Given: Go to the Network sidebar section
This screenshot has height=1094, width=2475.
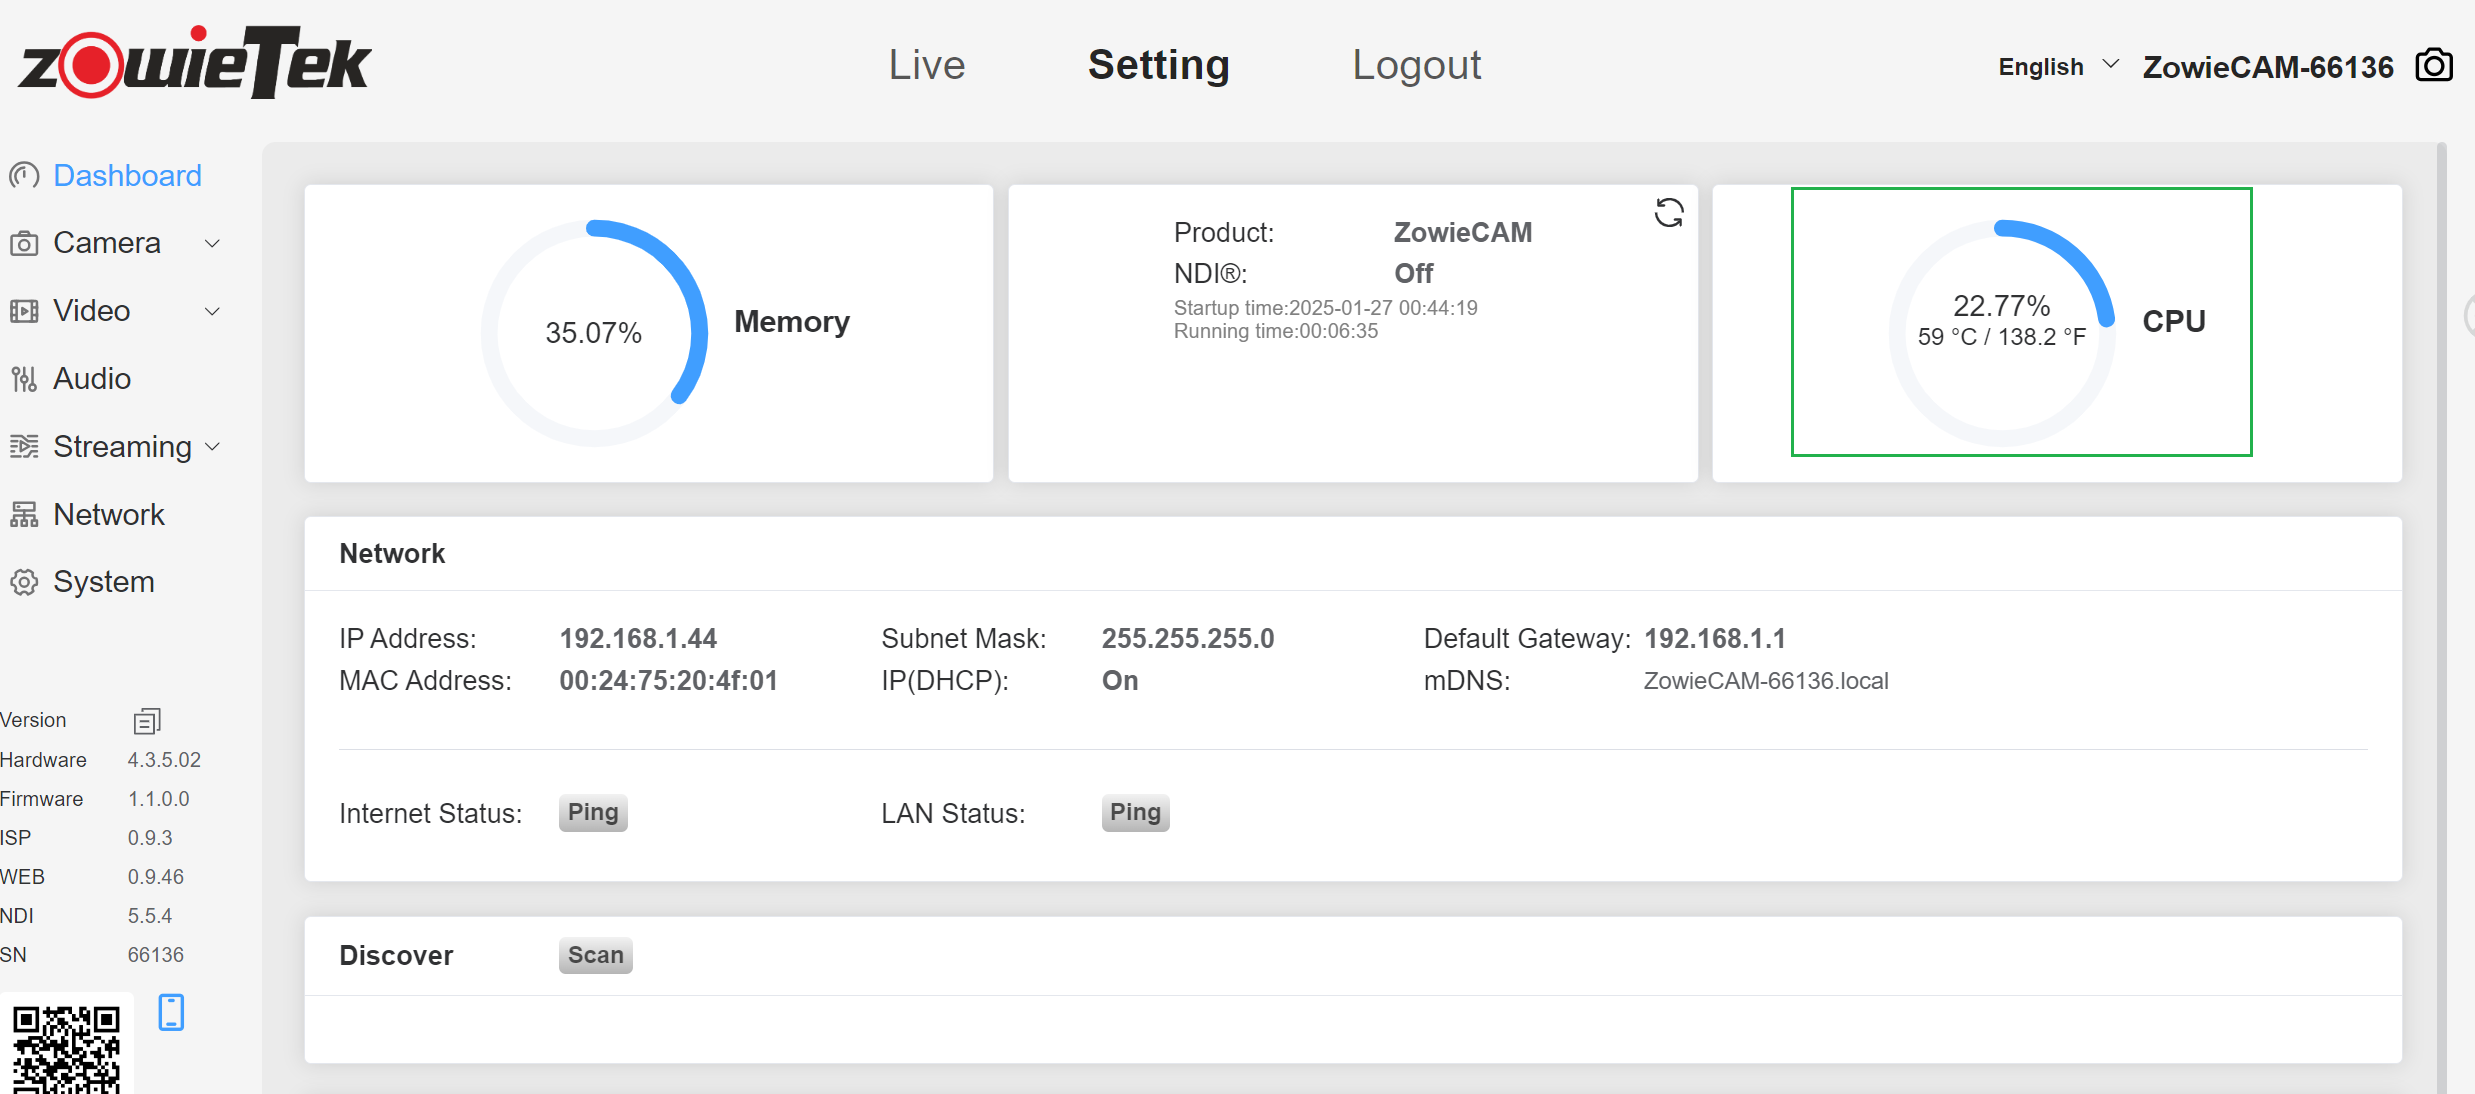Looking at the screenshot, I should (x=108, y=515).
